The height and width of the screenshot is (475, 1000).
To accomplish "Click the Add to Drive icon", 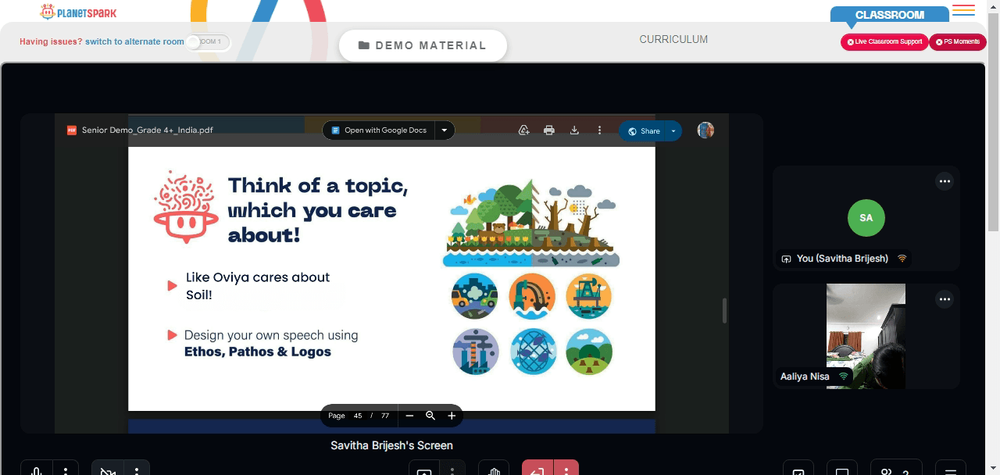I will pyautogui.click(x=524, y=130).
